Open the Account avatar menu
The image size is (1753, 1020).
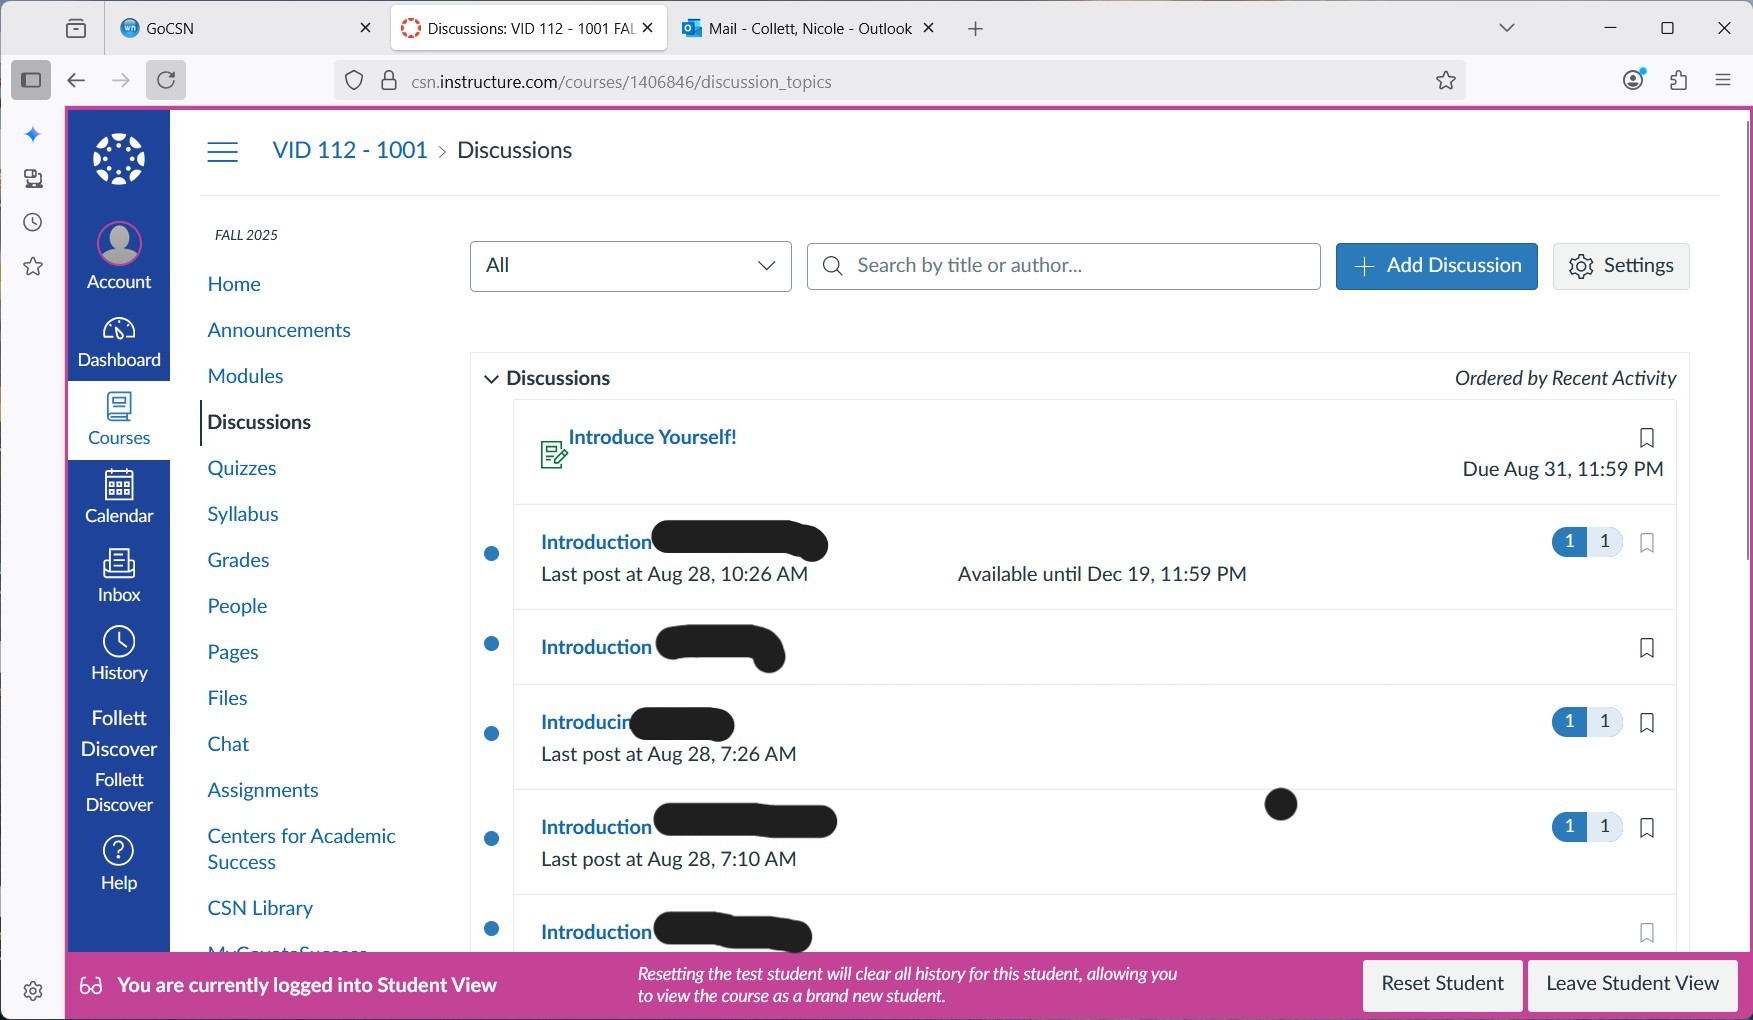point(119,257)
